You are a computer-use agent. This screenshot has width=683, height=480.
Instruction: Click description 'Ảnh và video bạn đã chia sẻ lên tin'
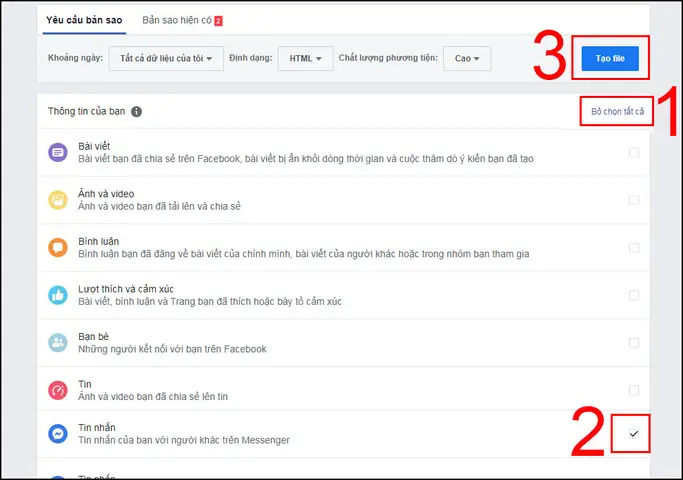tap(153, 396)
